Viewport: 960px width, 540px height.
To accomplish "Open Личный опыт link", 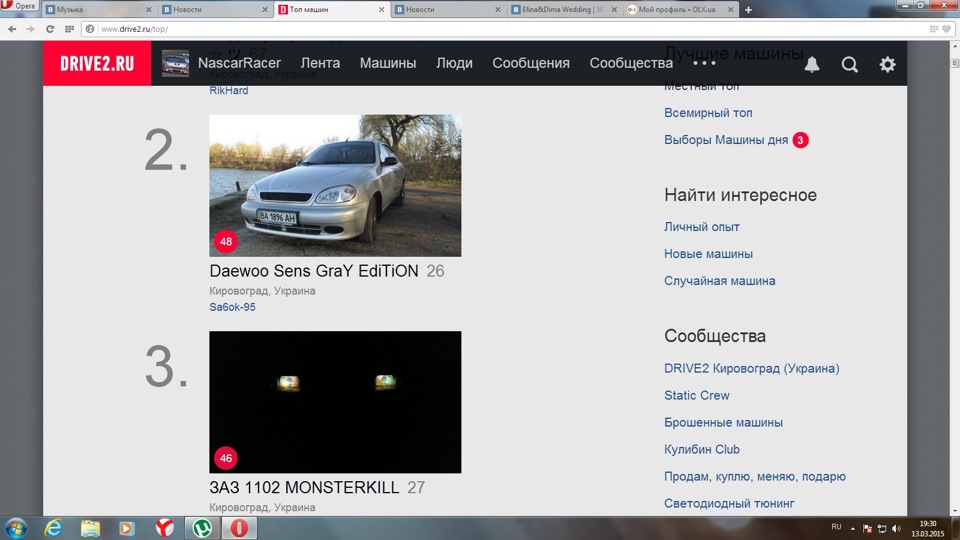I will [x=702, y=227].
